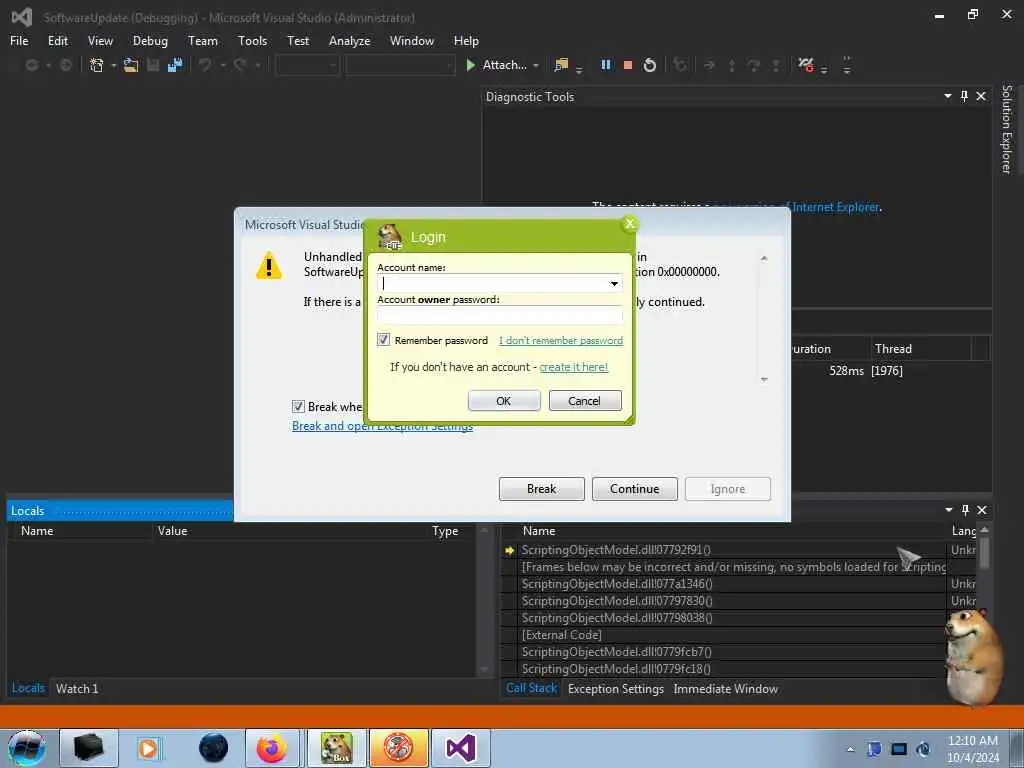1024x768 pixels.
Task: Follow the 'create it here!' account link
Action: point(573,367)
